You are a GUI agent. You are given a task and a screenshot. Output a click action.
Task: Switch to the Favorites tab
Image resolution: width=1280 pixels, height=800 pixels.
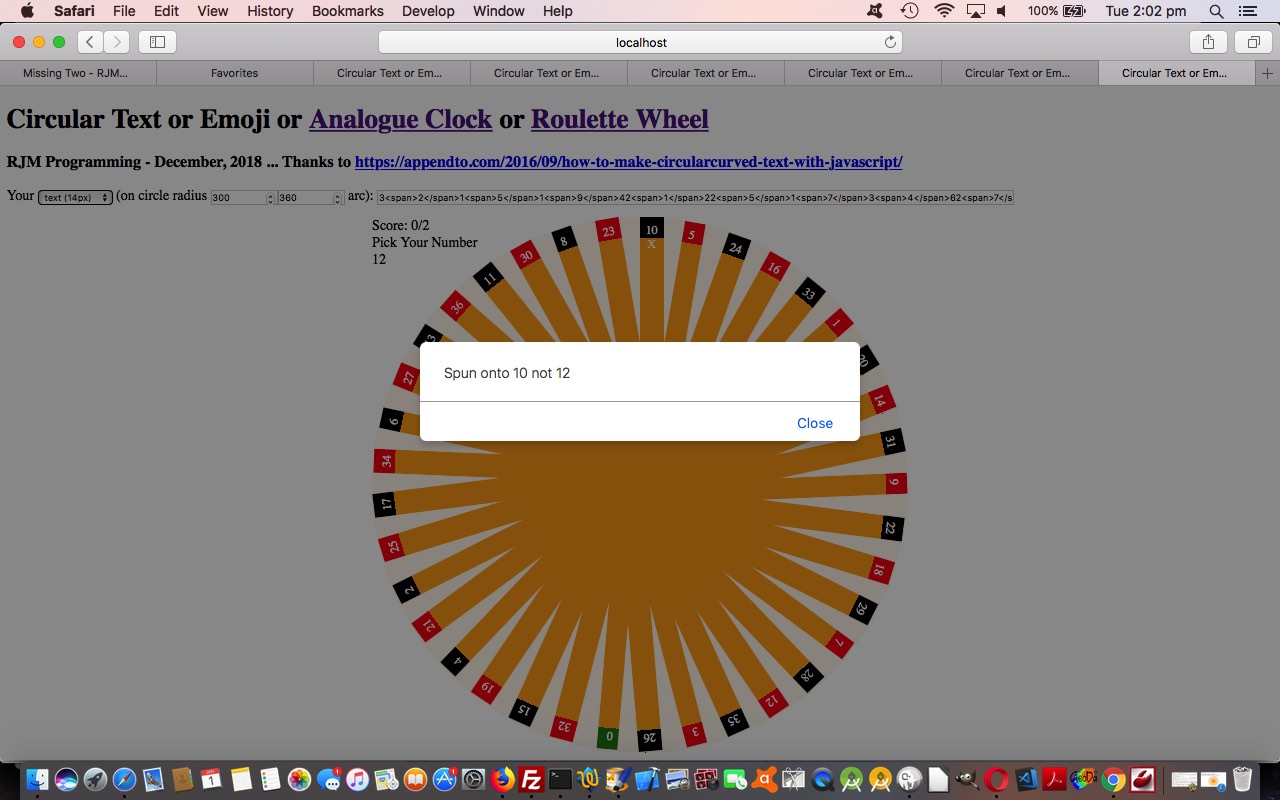click(235, 73)
